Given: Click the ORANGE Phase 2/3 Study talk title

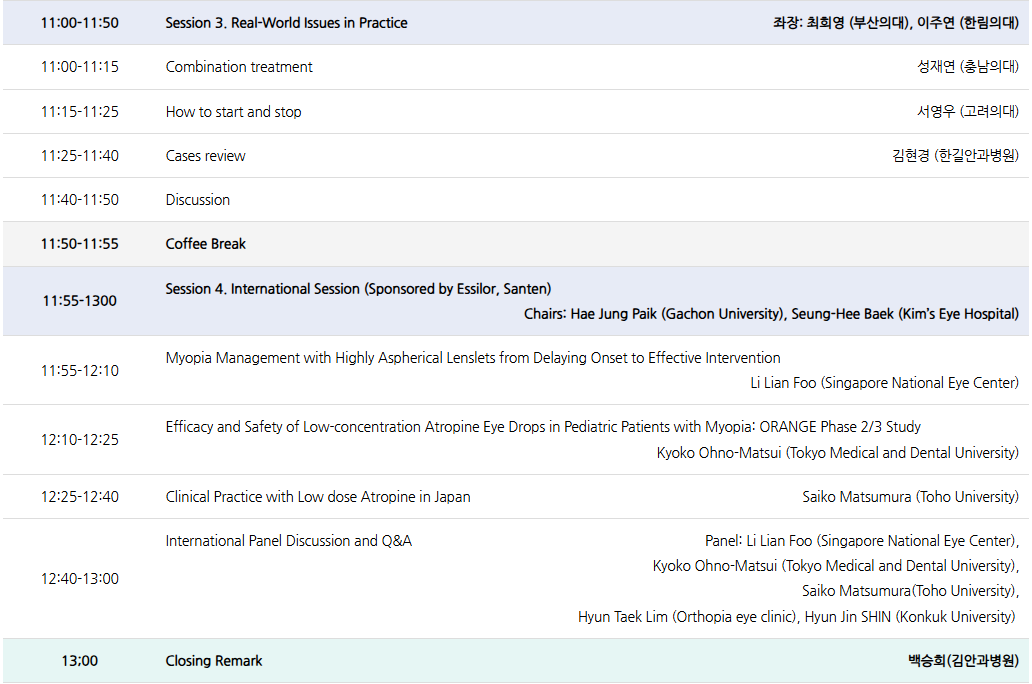Looking at the screenshot, I should 543,427.
